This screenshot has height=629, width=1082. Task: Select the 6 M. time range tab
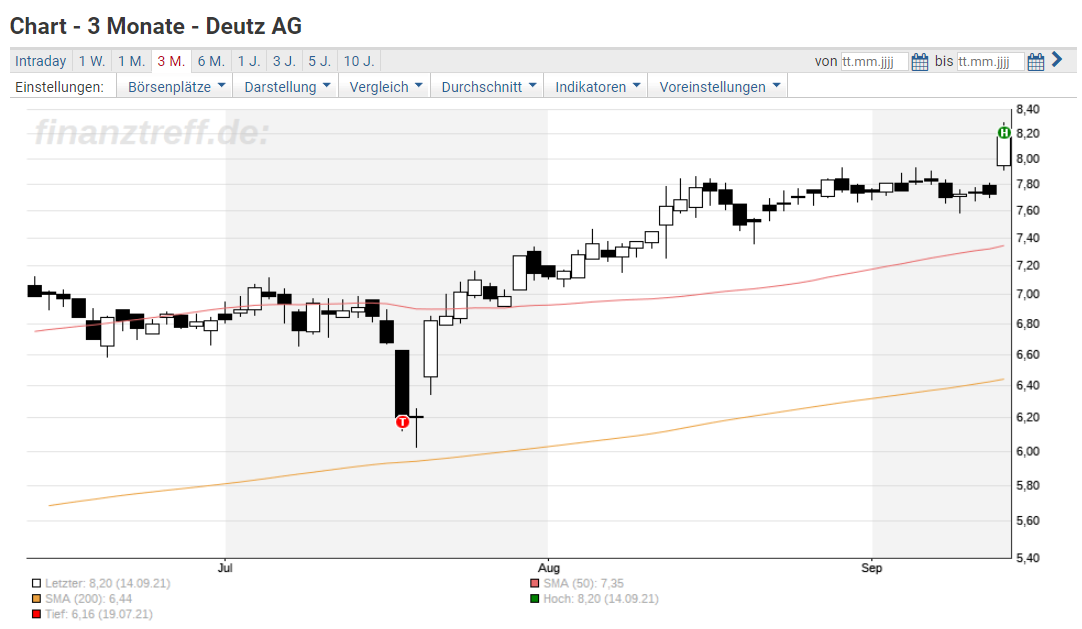coord(211,61)
